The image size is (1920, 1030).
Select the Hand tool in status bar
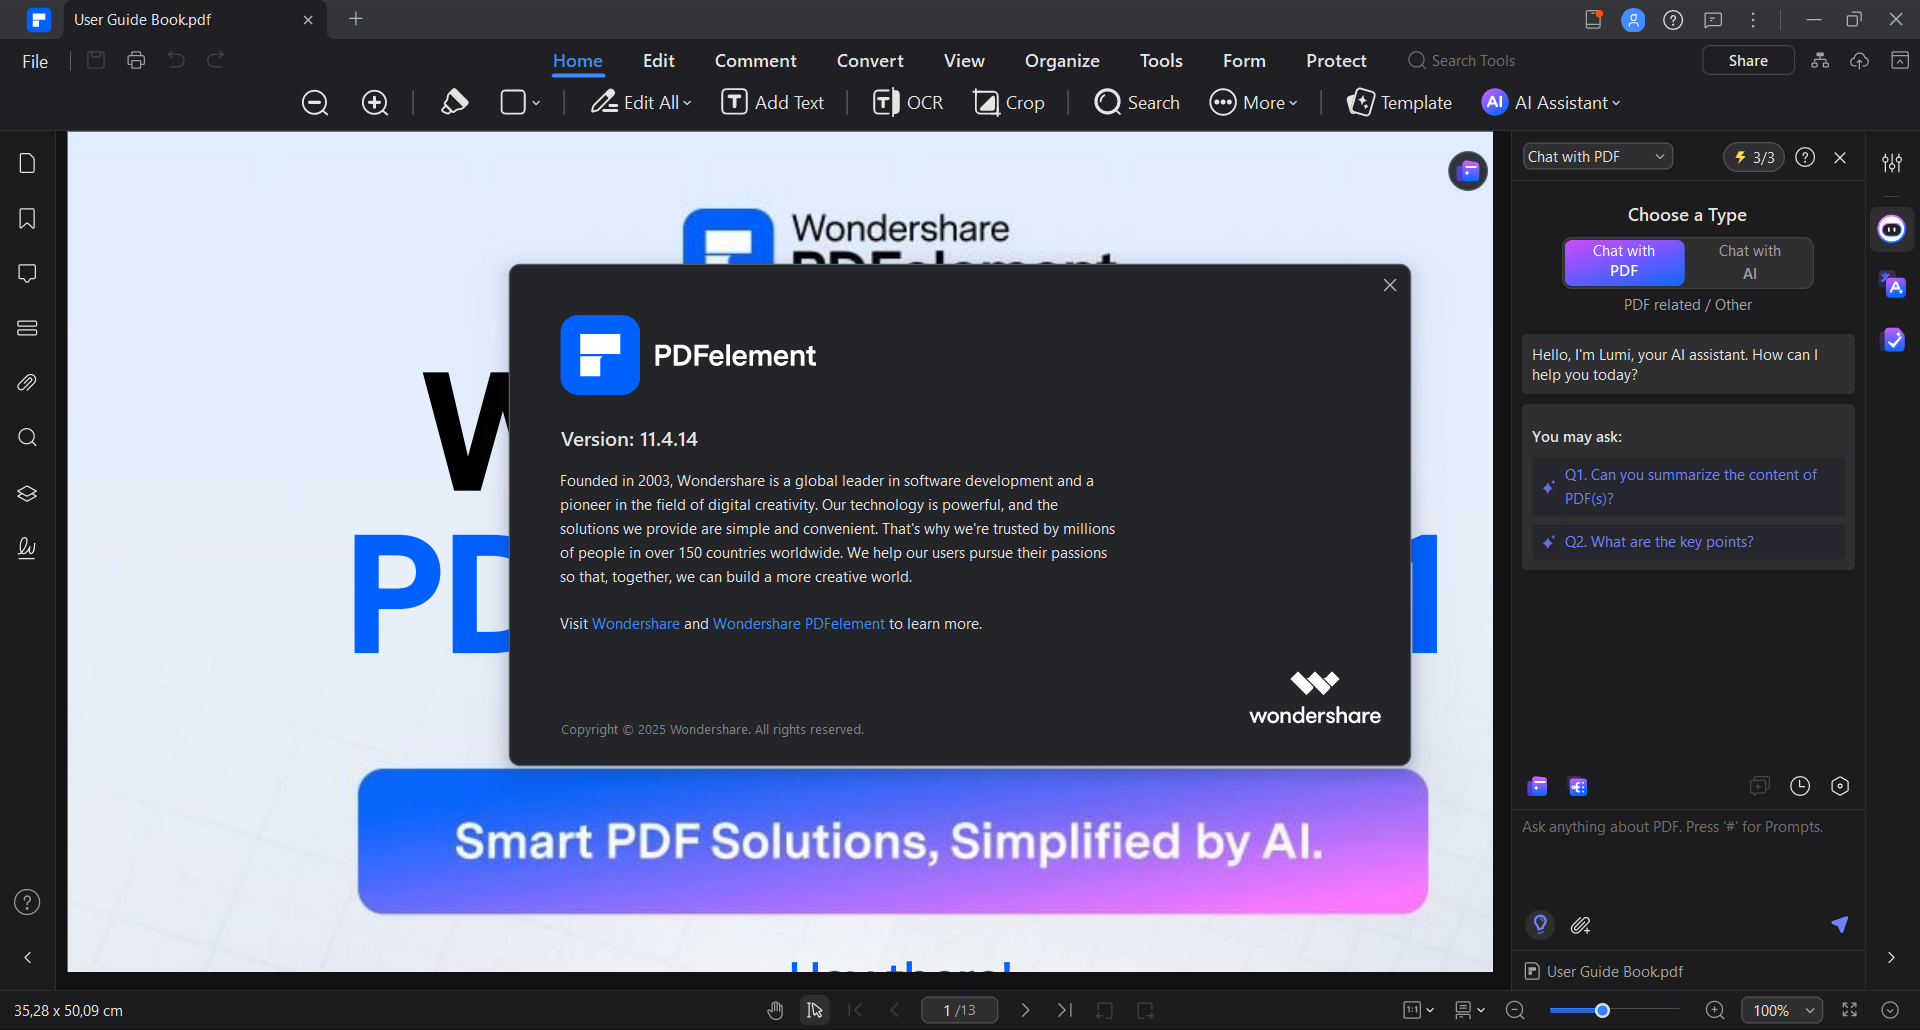click(x=775, y=1010)
